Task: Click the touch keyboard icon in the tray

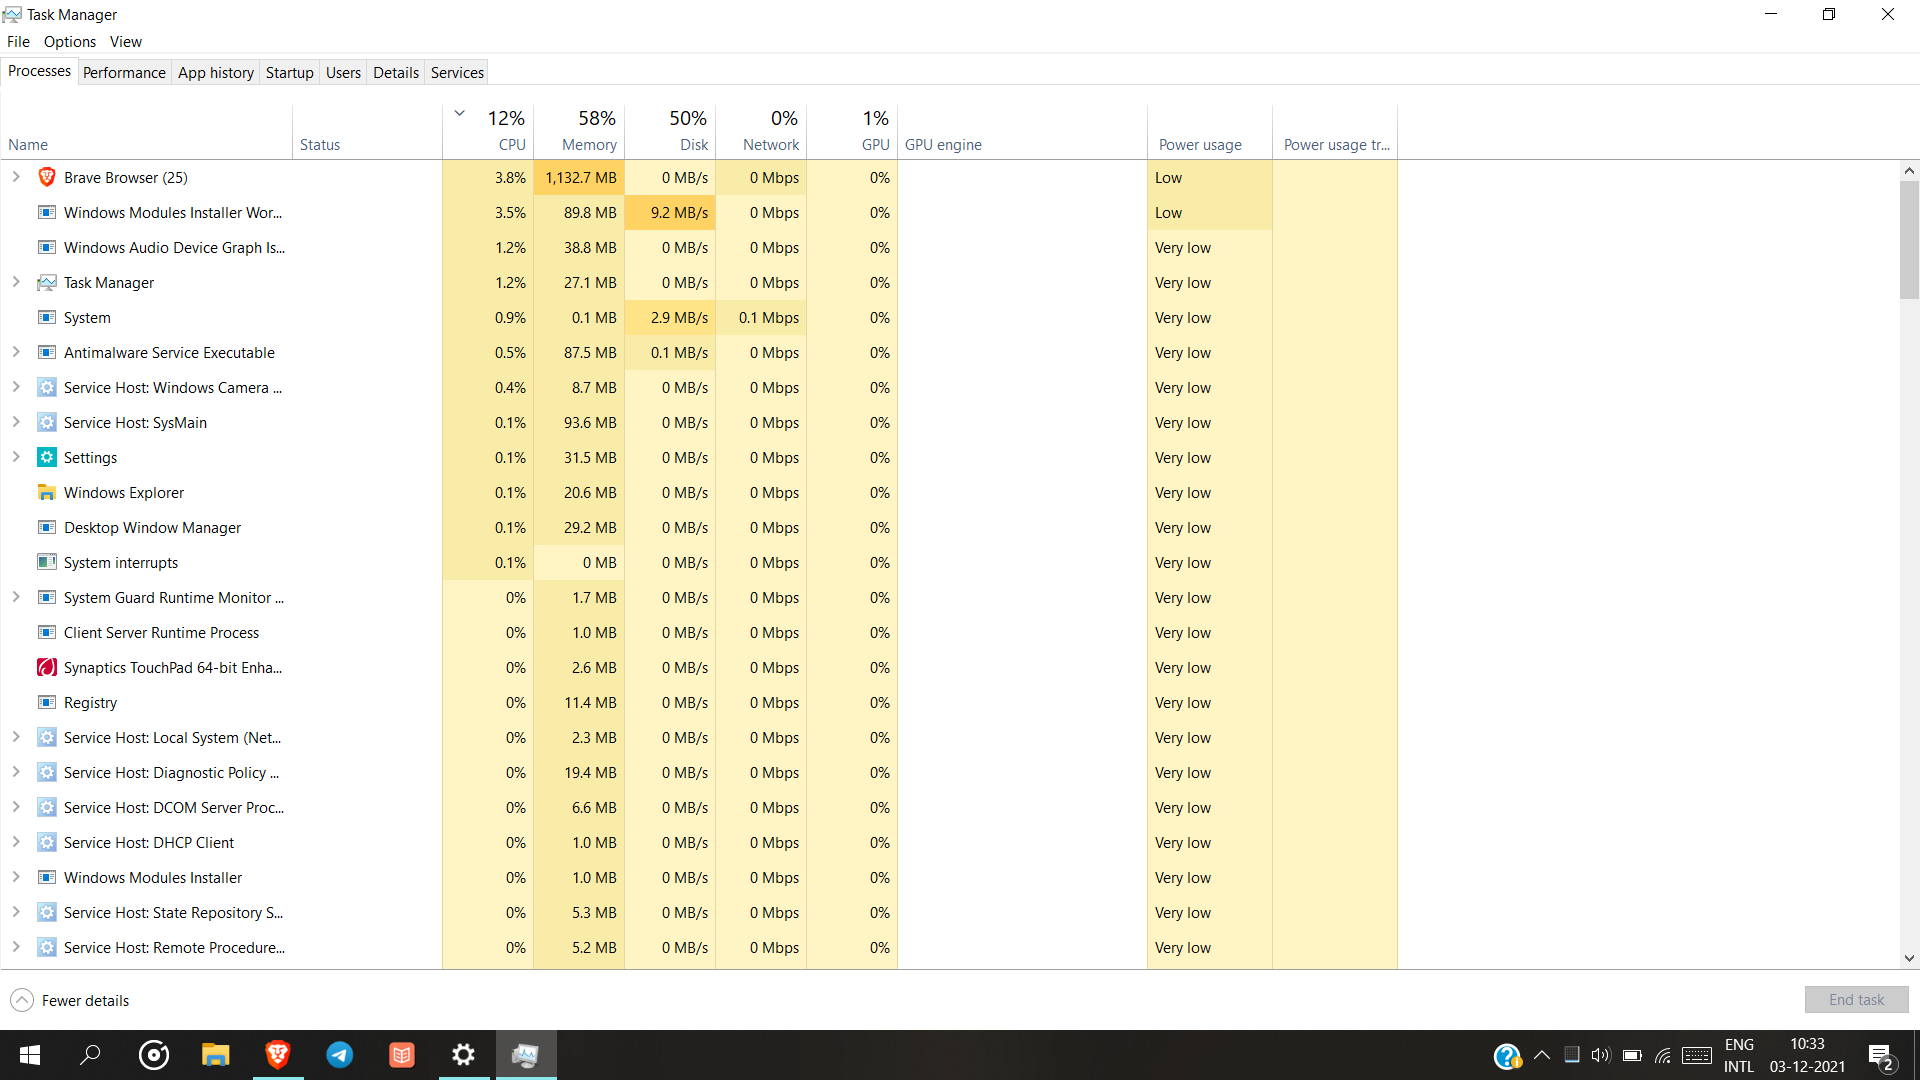Action: (x=1697, y=1055)
